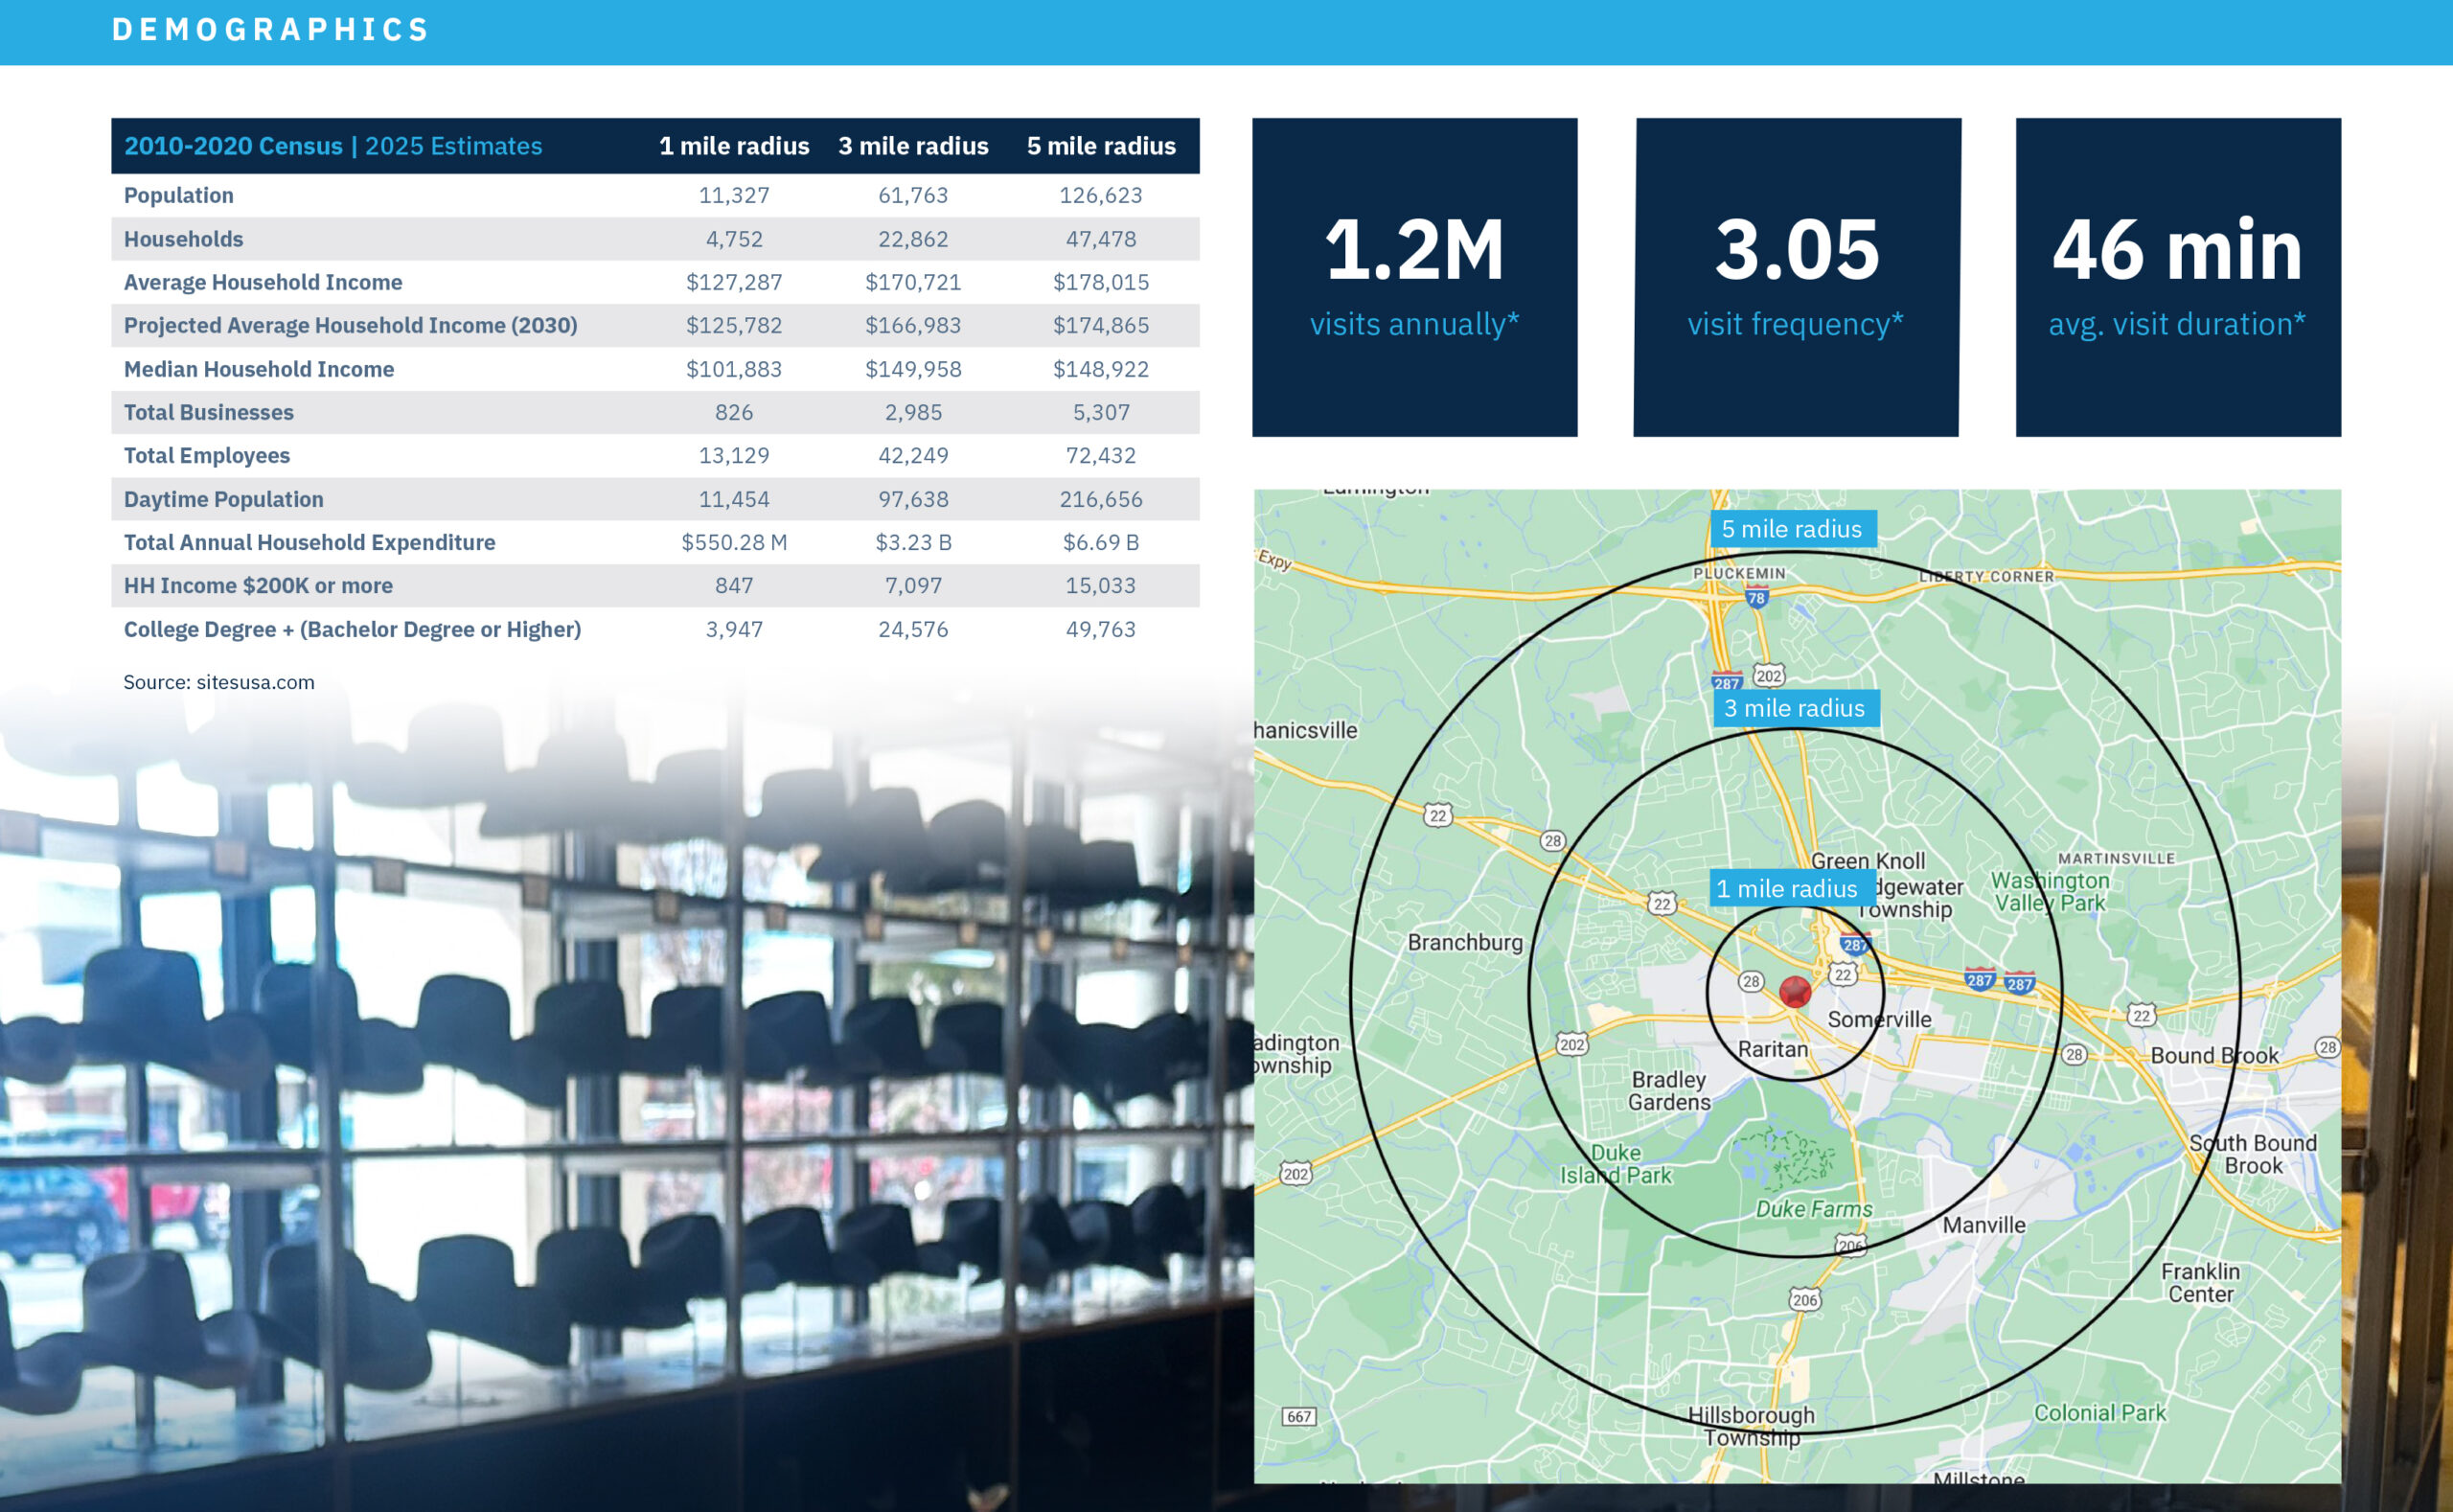Click the route 22 shield near Bound Brook
This screenshot has width=2453, height=1512.
(2141, 1016)
